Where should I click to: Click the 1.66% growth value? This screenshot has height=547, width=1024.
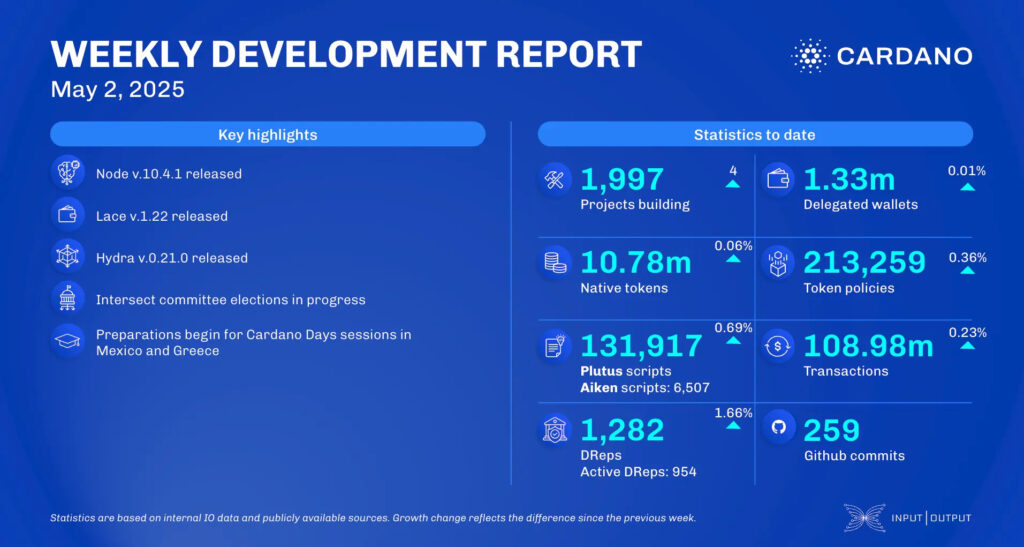733,413
